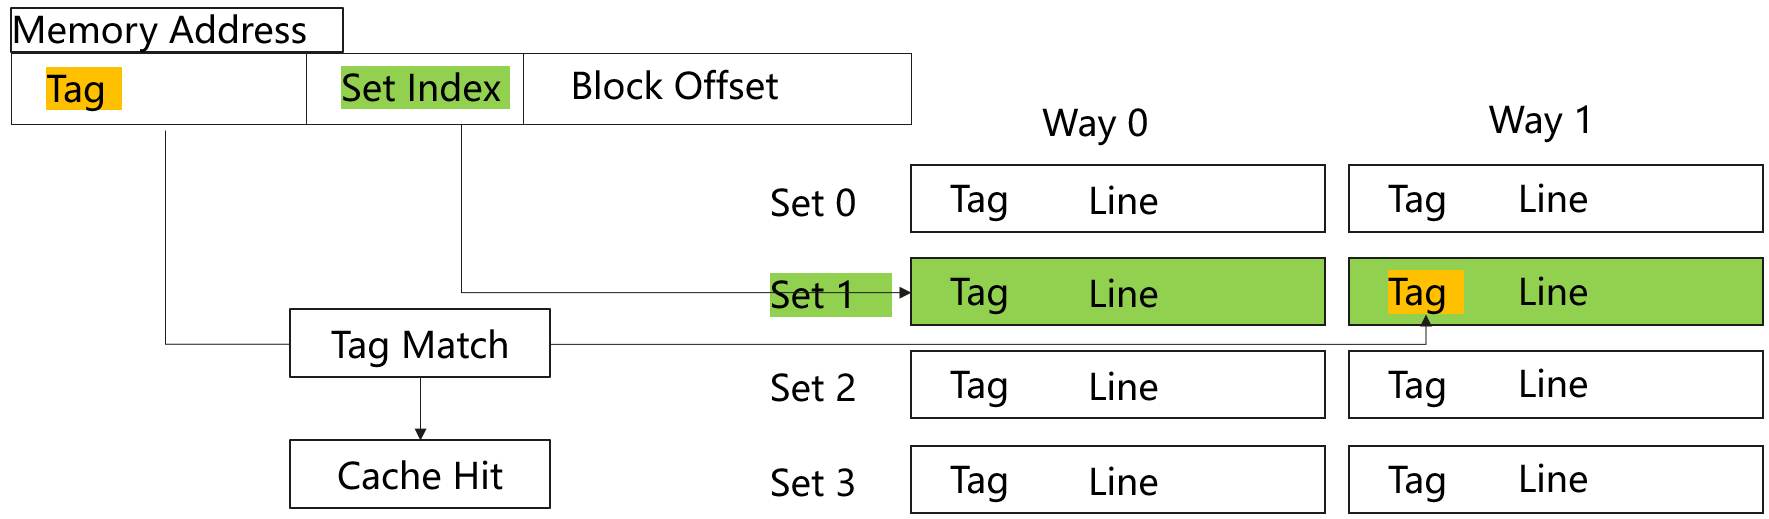Click the orange Tag in Set 1 Way 1
This screenshot has width=1769, height=519.
[x=1424, y=292]
